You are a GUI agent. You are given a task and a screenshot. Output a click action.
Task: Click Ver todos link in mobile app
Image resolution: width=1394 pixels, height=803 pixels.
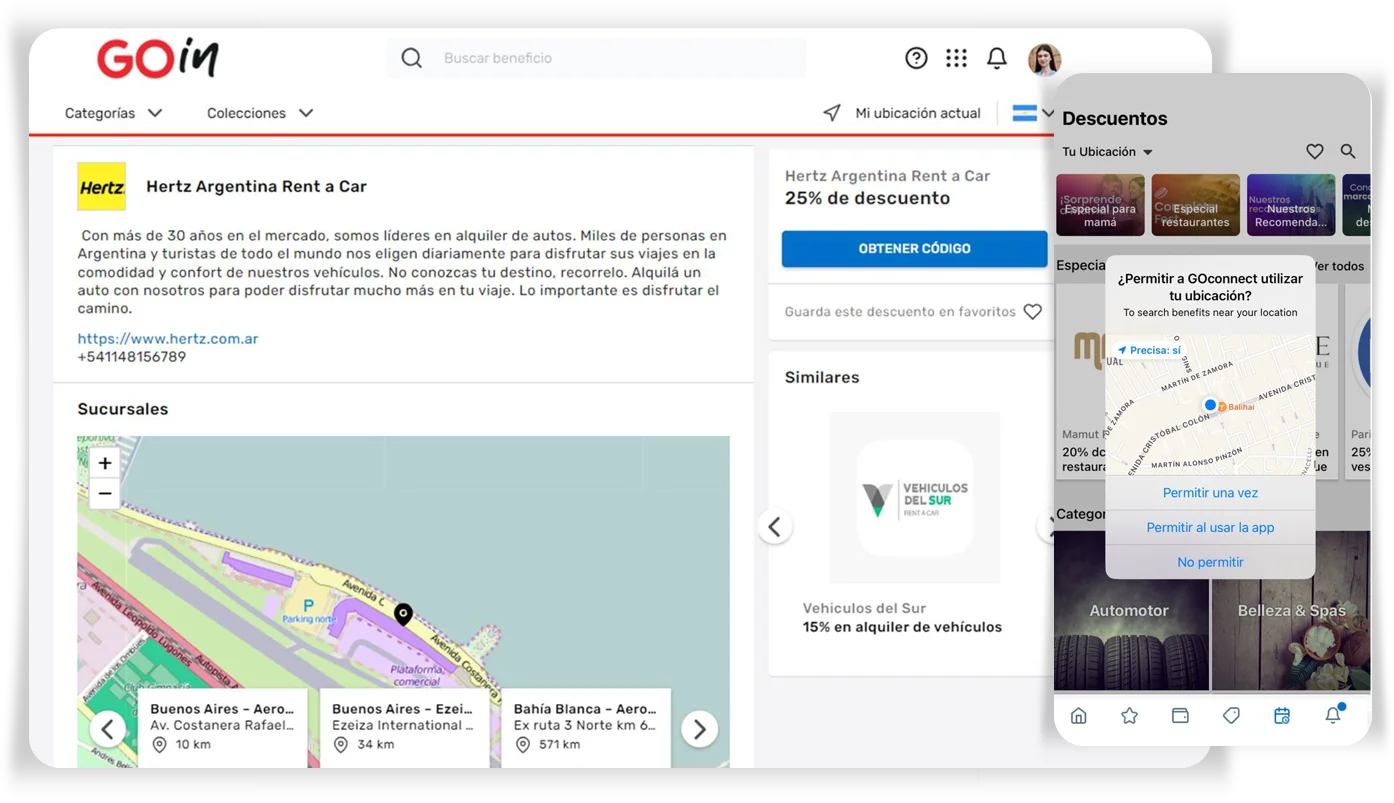point(1340,266)
